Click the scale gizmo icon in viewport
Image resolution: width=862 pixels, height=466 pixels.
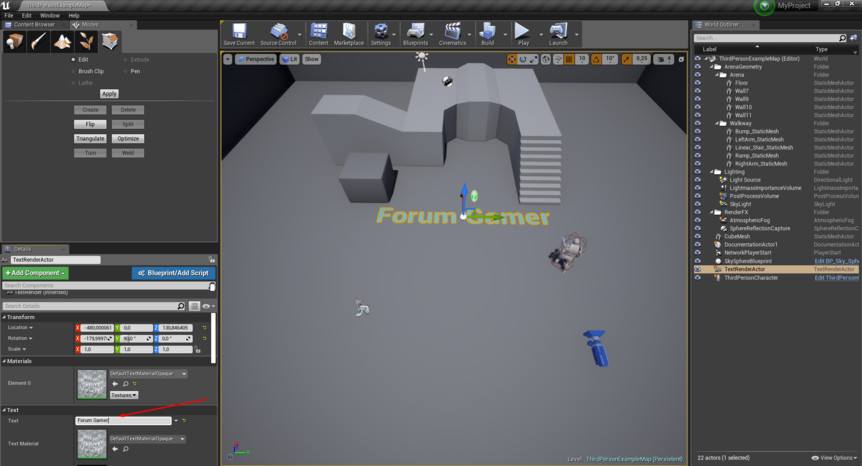[x=533, y=59]
